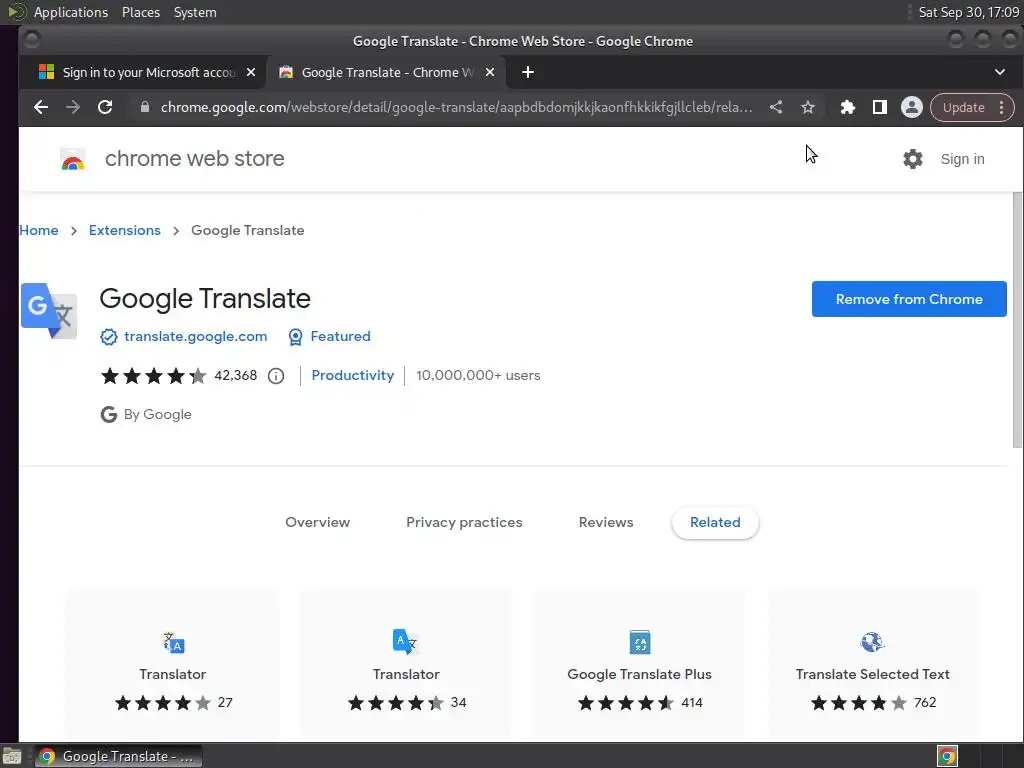
Task: Click the Featured label link
Action: [x=340, y=336]
